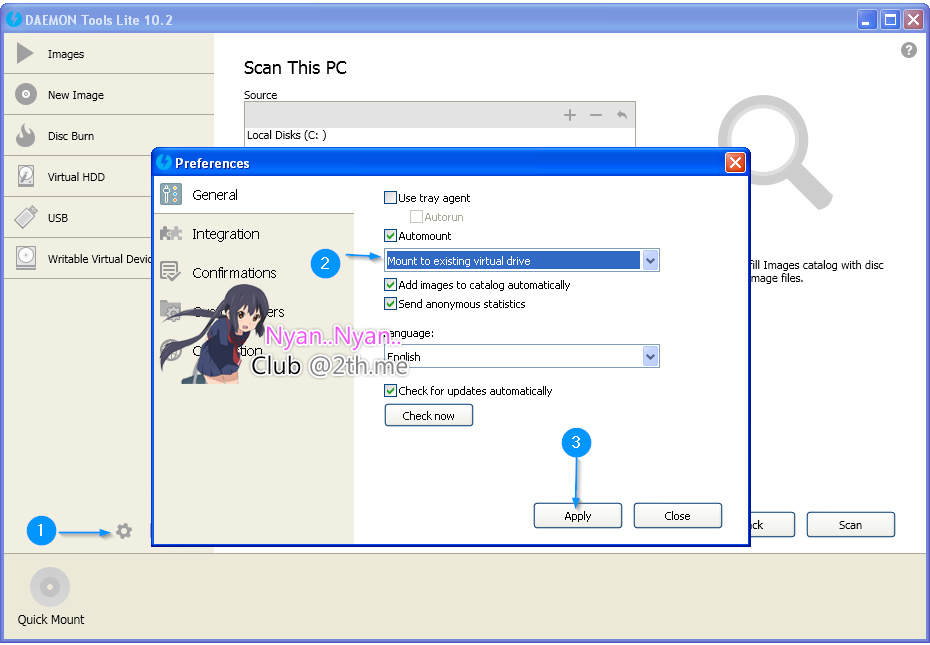Click the Quick Mount label
Image resolution: width=930 pixels, height=645 pixels.
pos(51,619)
